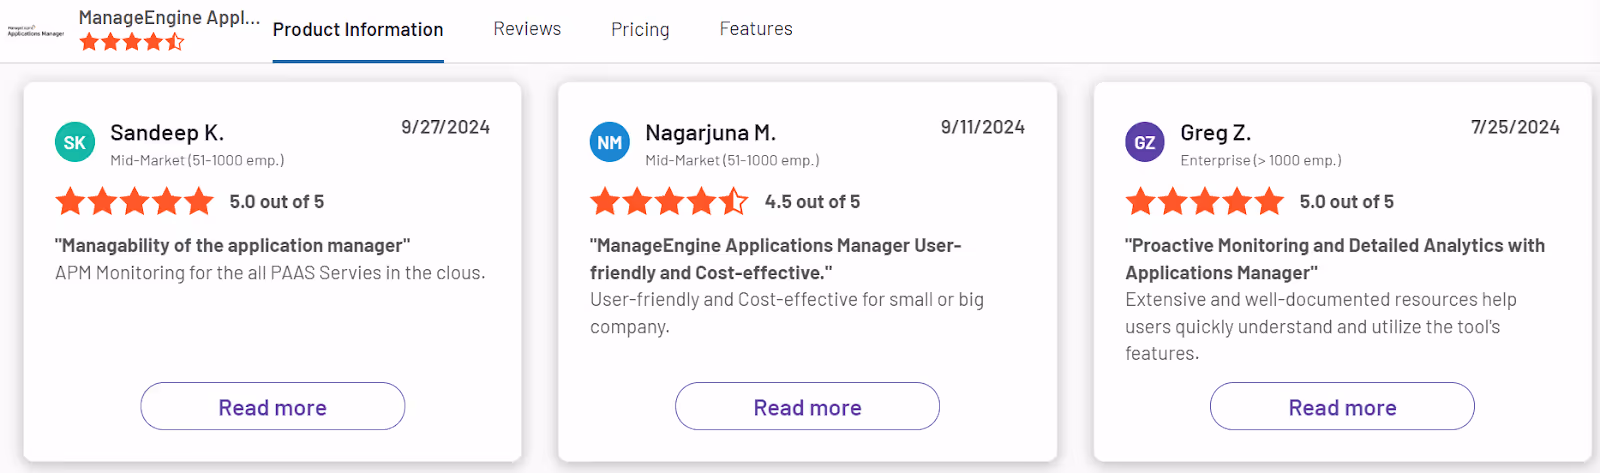The height and width of the screenshot is (473, 1600).
Task: Click Nagarjuna M.'s 4.5 star rating
Action: (669, 201)
